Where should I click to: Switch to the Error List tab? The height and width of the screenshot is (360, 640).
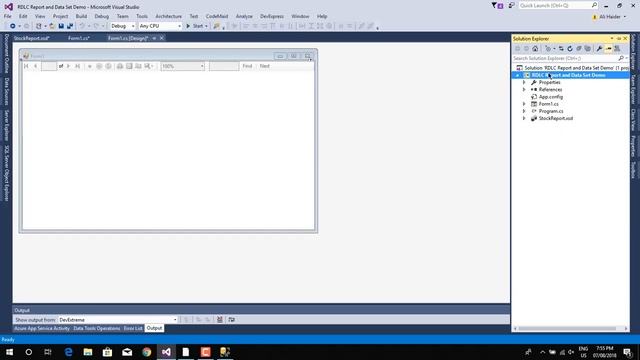point(133,328)
